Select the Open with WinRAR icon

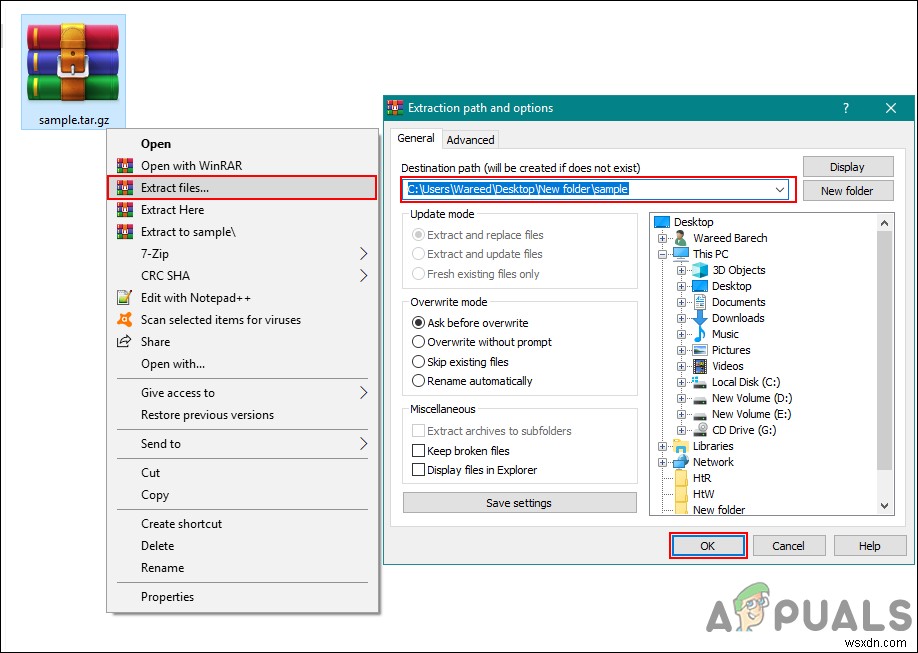124,165
